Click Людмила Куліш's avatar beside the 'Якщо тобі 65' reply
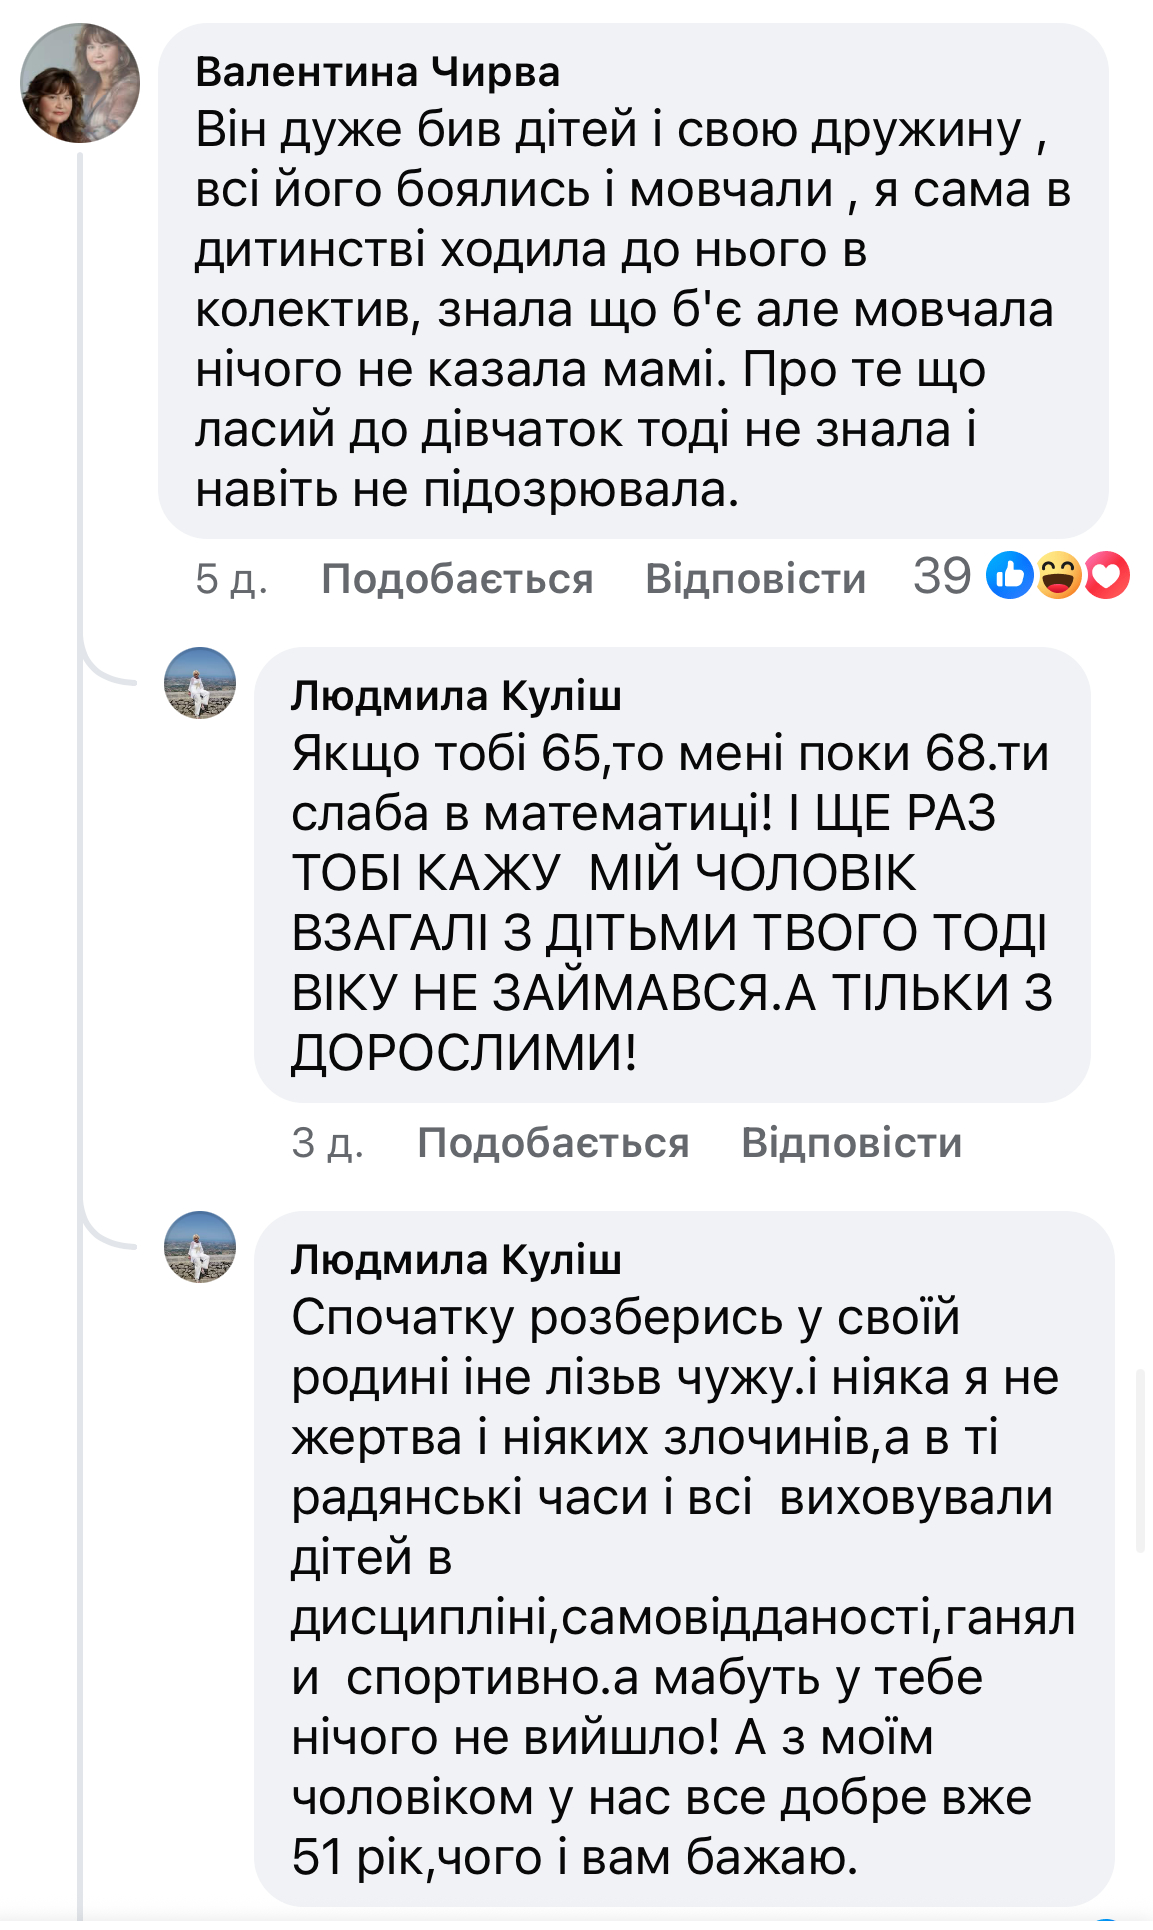 click(x=200, y=683)
